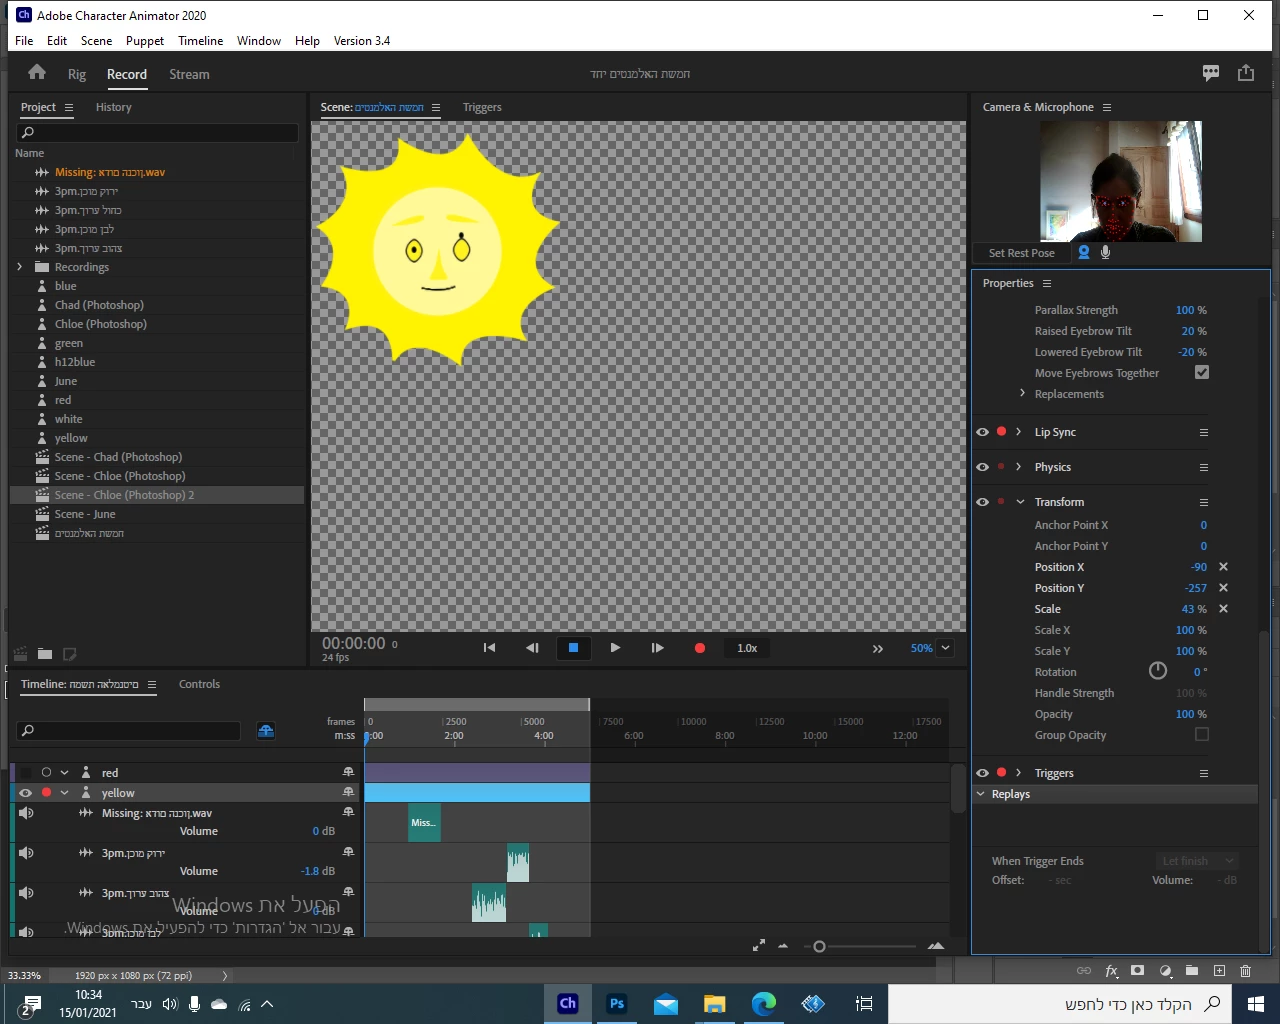
Task: Adjust the timeline zoom slider handle
Action: [819, 946]
